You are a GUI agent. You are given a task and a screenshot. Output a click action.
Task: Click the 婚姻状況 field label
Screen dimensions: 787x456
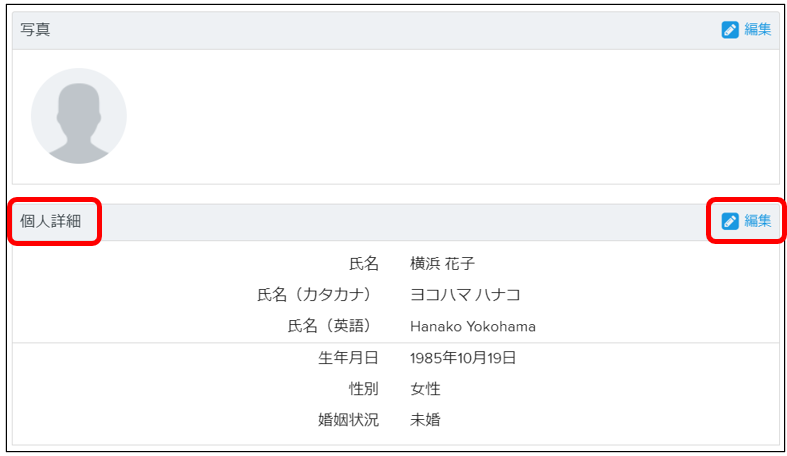point(348,419)
